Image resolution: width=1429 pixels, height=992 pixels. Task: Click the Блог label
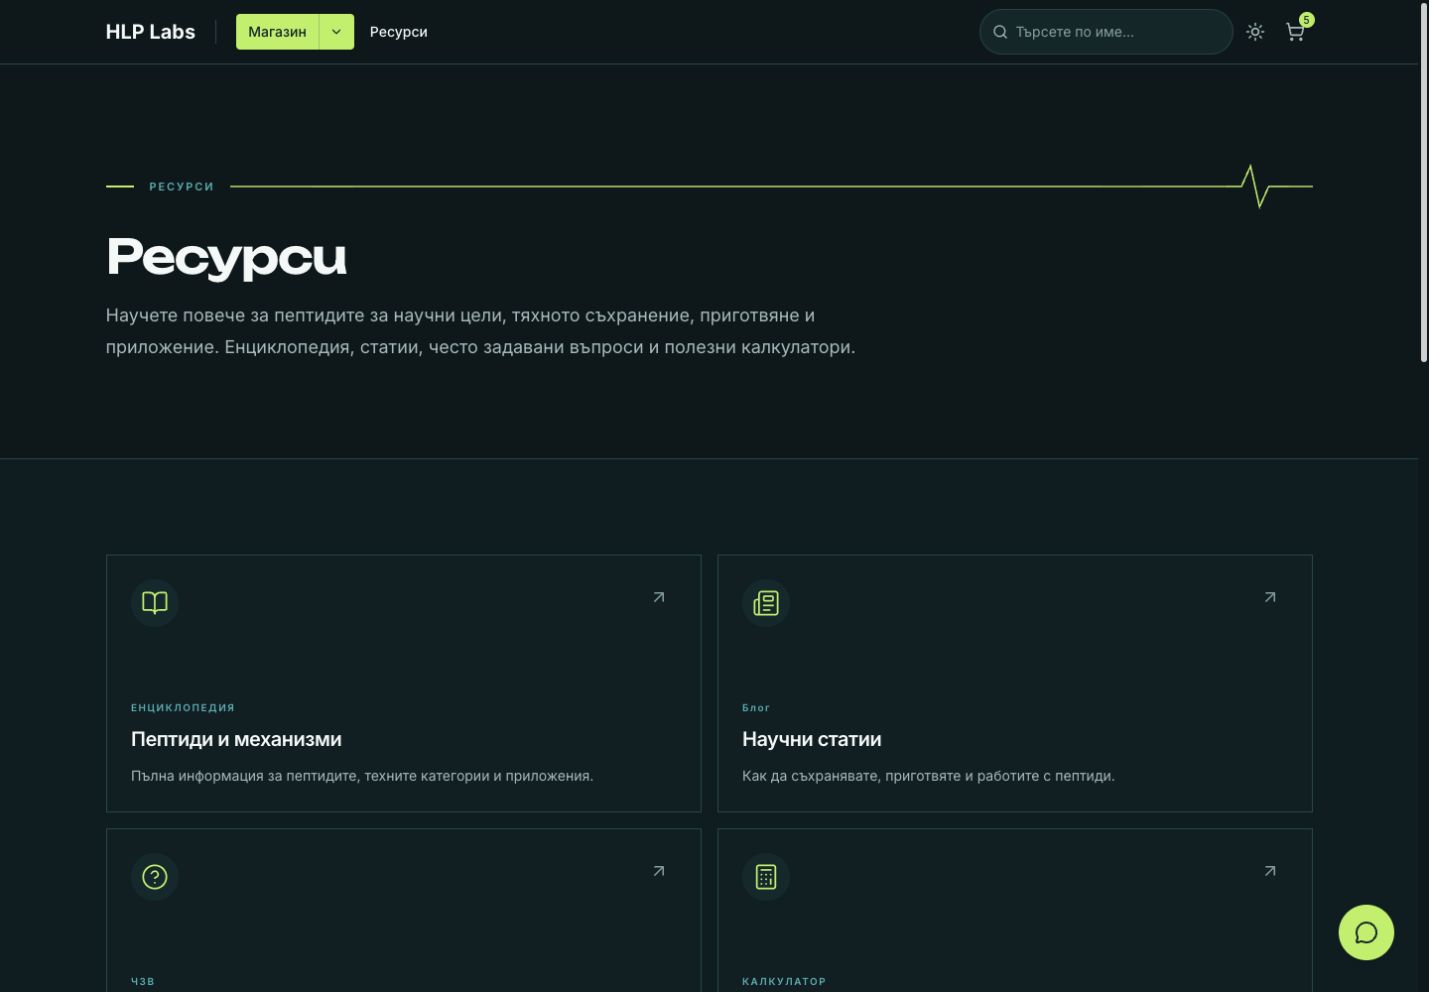point(756,707)
